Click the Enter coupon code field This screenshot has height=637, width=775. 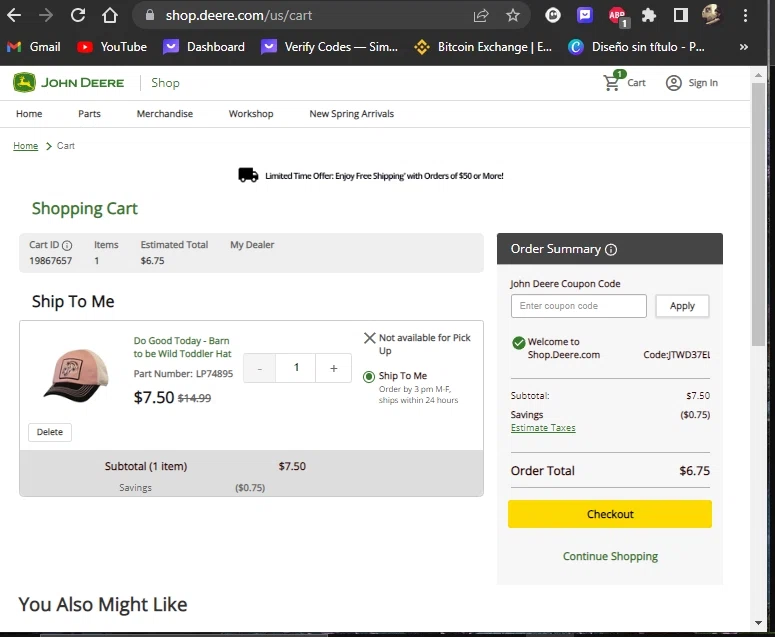pyautogui.click(x=579, y=306)
